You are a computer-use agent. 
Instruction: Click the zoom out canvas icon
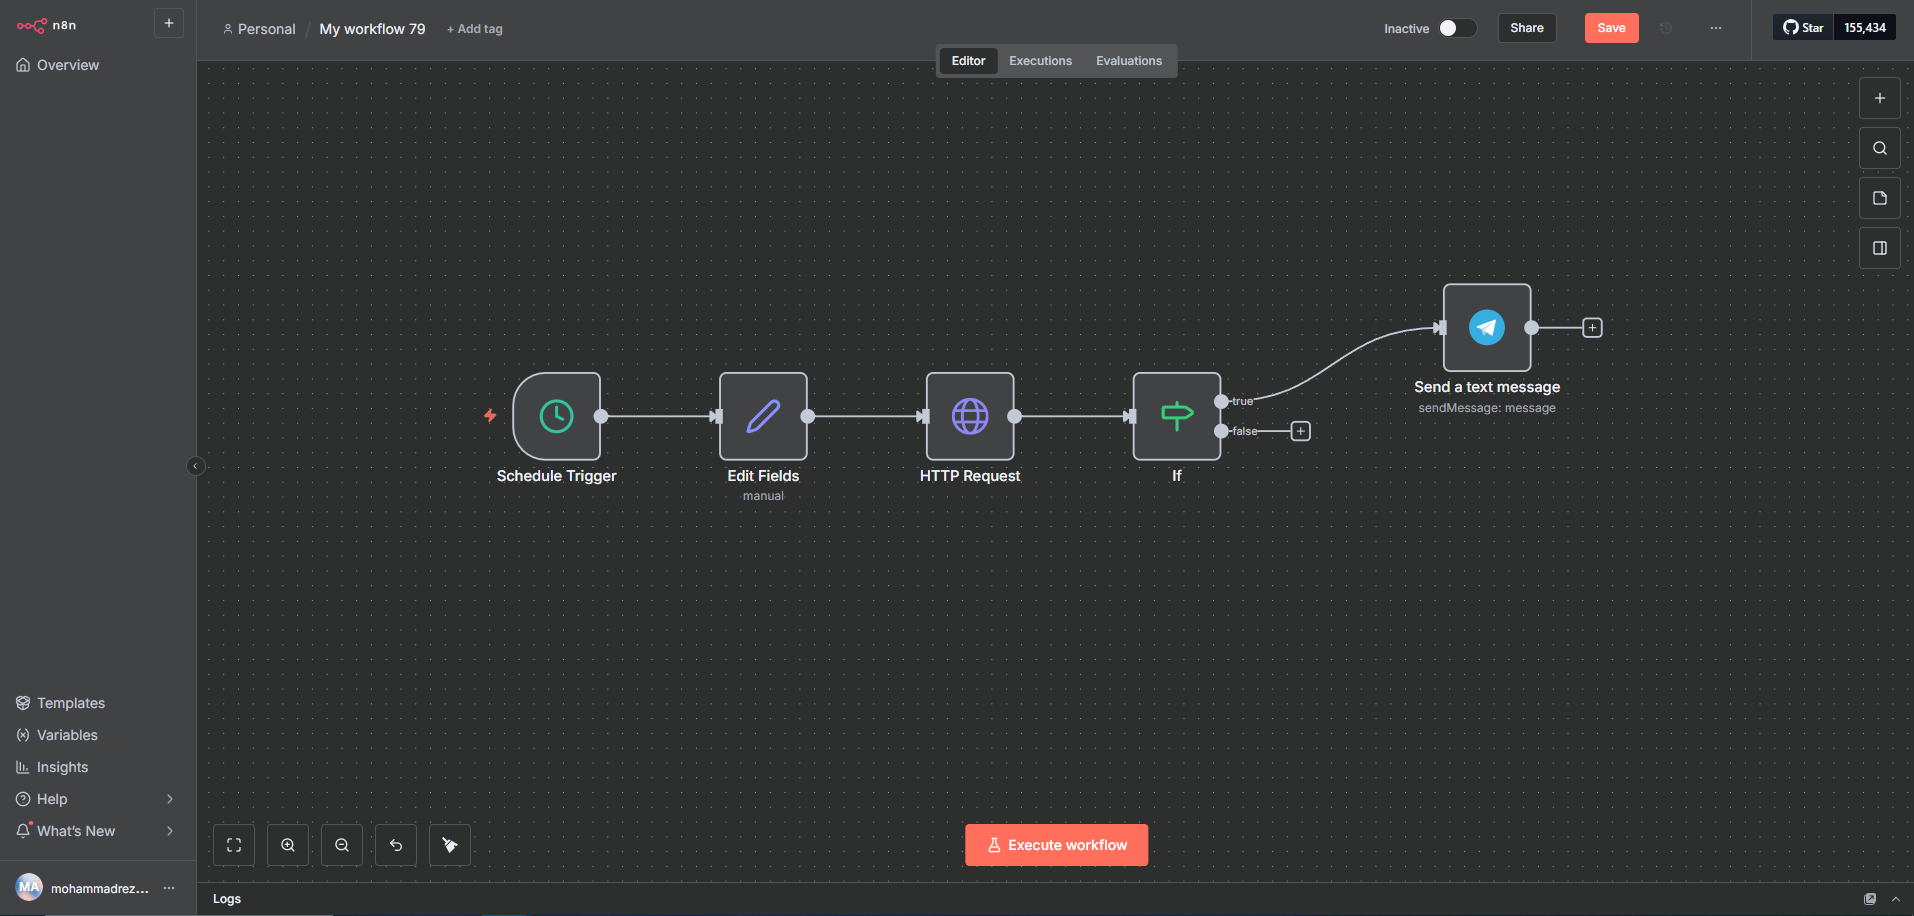tap(342, 845)
